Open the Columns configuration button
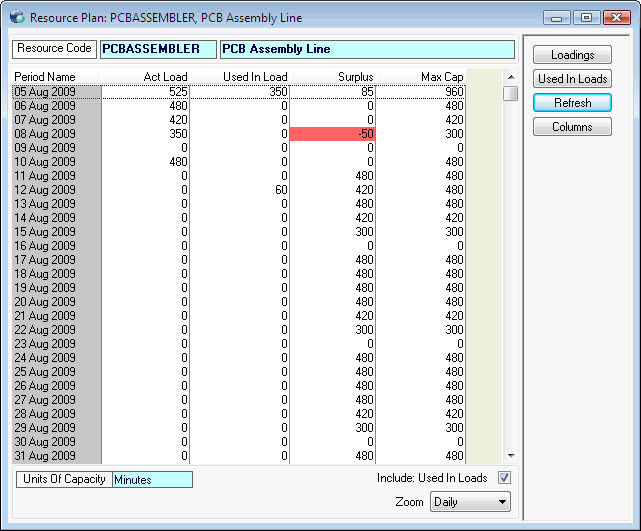This screenshot has height=531, width=641. click(x=572, y=127)
